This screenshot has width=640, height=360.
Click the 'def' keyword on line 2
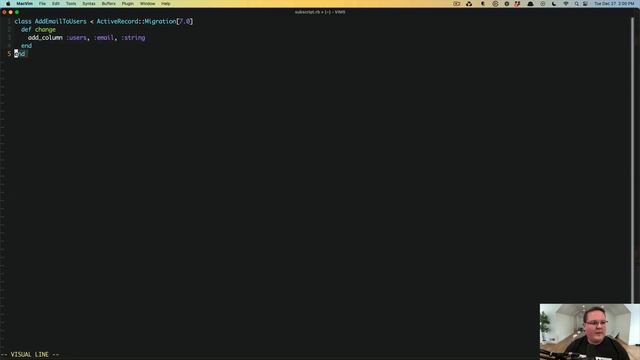coord(26,29)
